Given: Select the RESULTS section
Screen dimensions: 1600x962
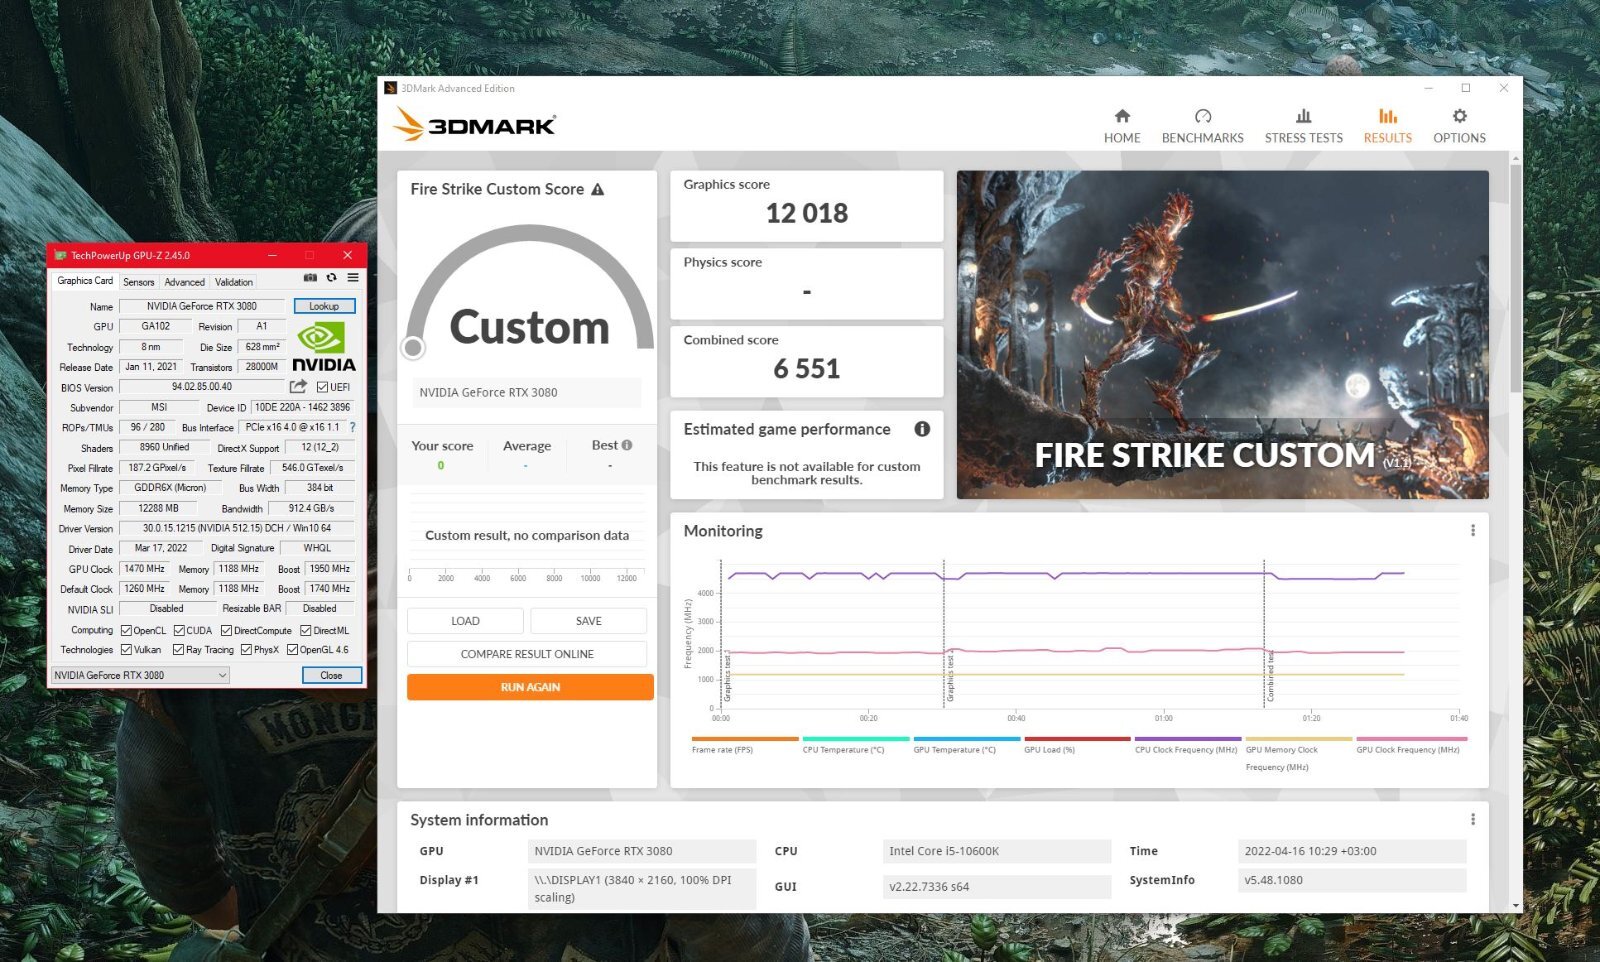Looking at the screenshot, I should pos(1387,126).
